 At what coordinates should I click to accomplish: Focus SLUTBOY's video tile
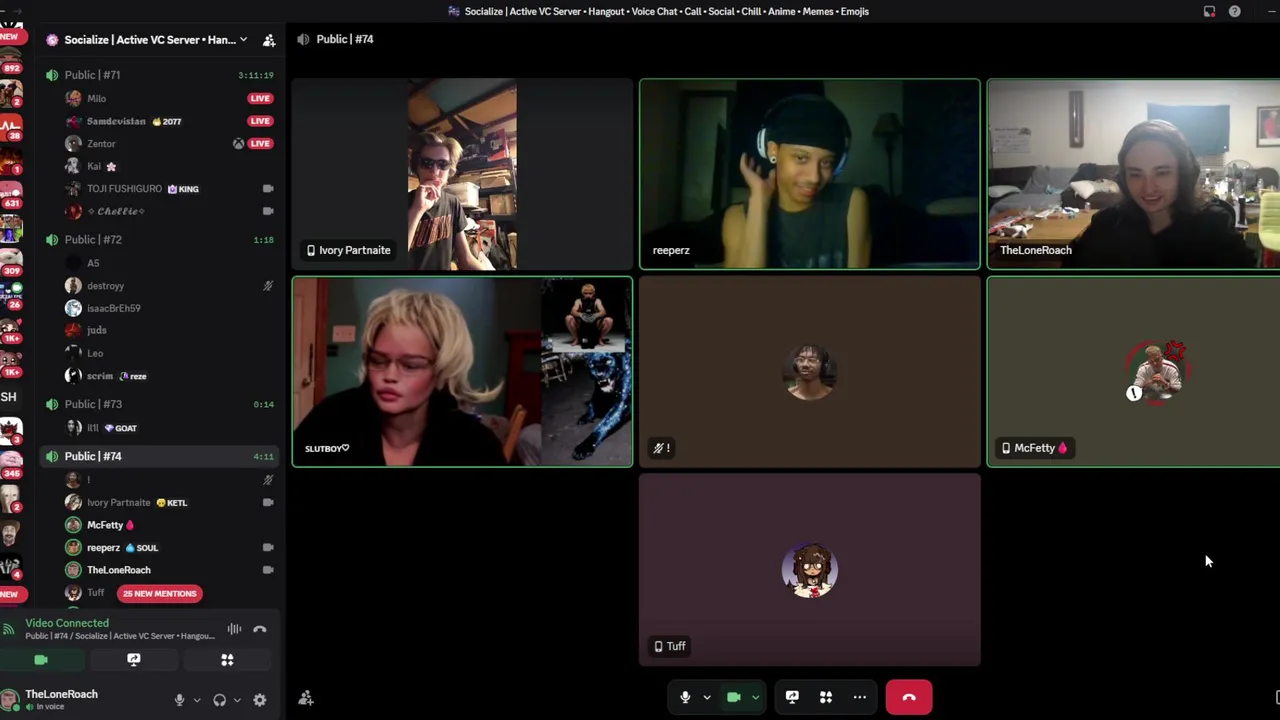(x=462, y=372)
